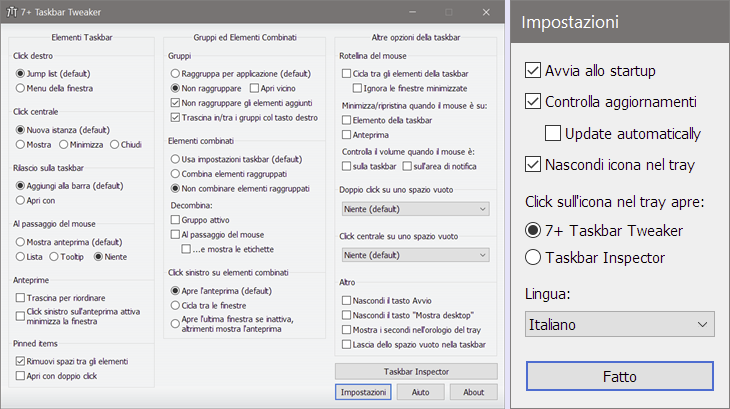Check Ignora le finestre minimizzate
The width and height of the screenshot is (730, 409).
coord(357,88)
